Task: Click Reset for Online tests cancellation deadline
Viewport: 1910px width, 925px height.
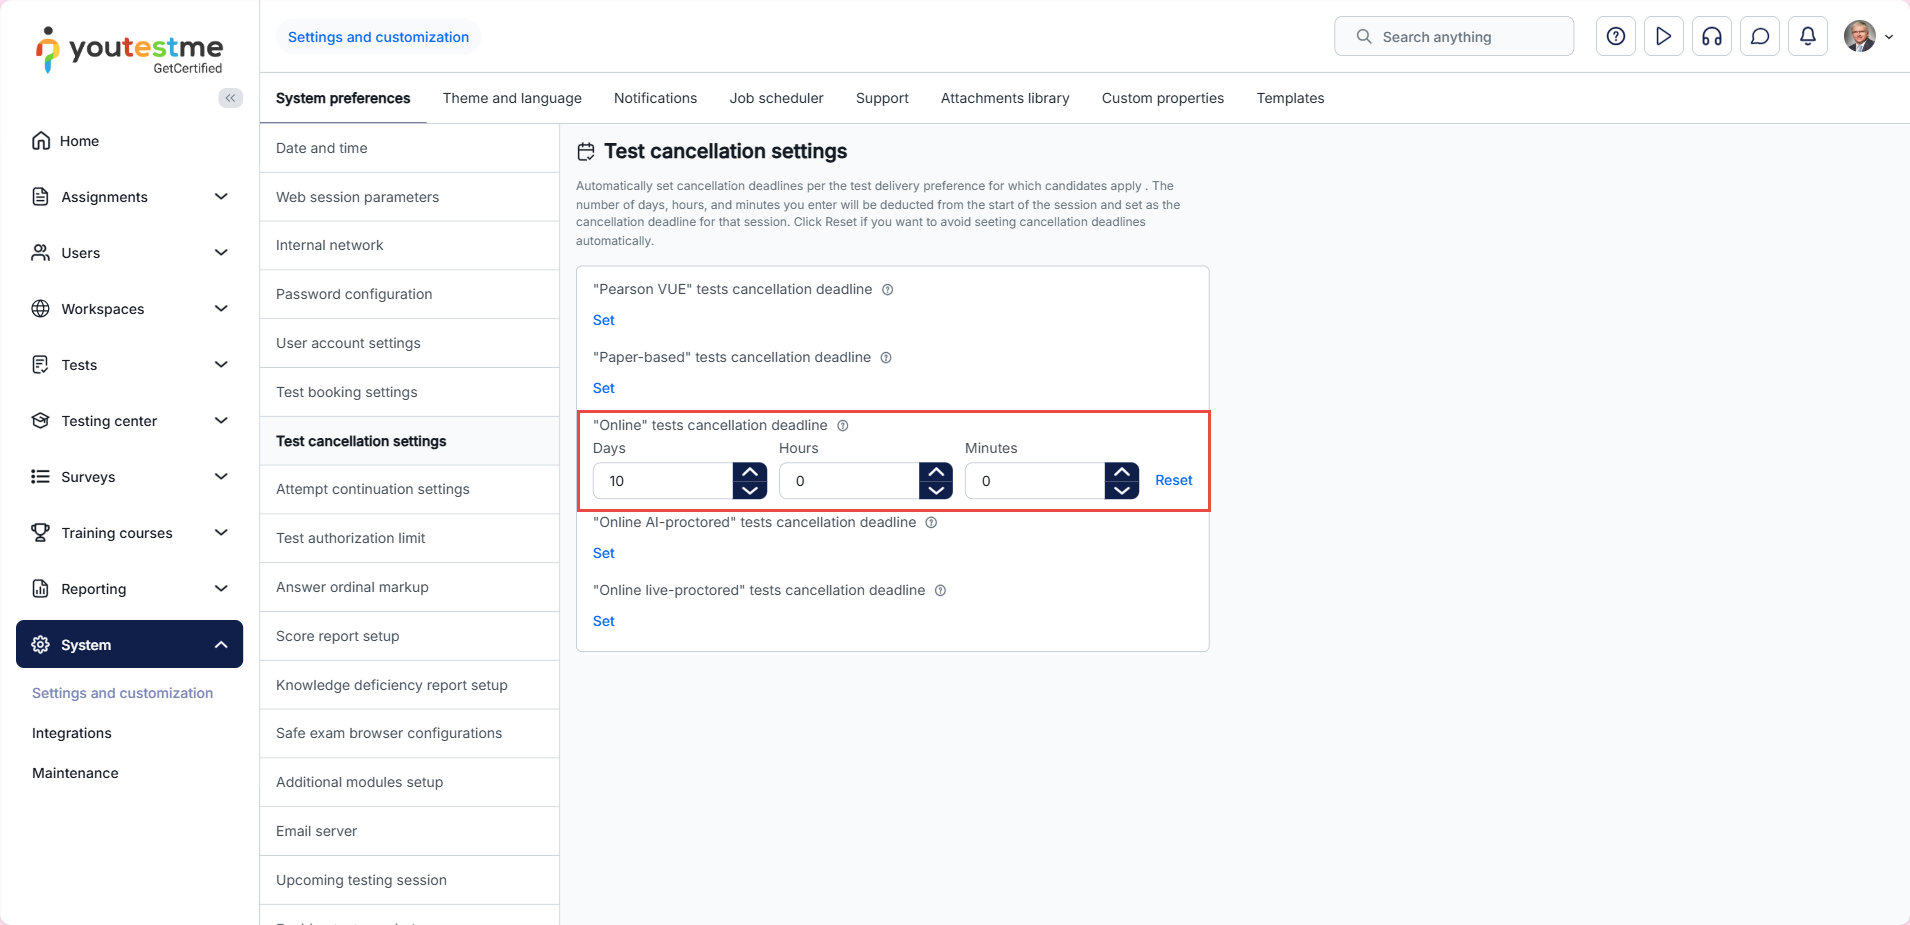Action: [x=1173, y=481]
